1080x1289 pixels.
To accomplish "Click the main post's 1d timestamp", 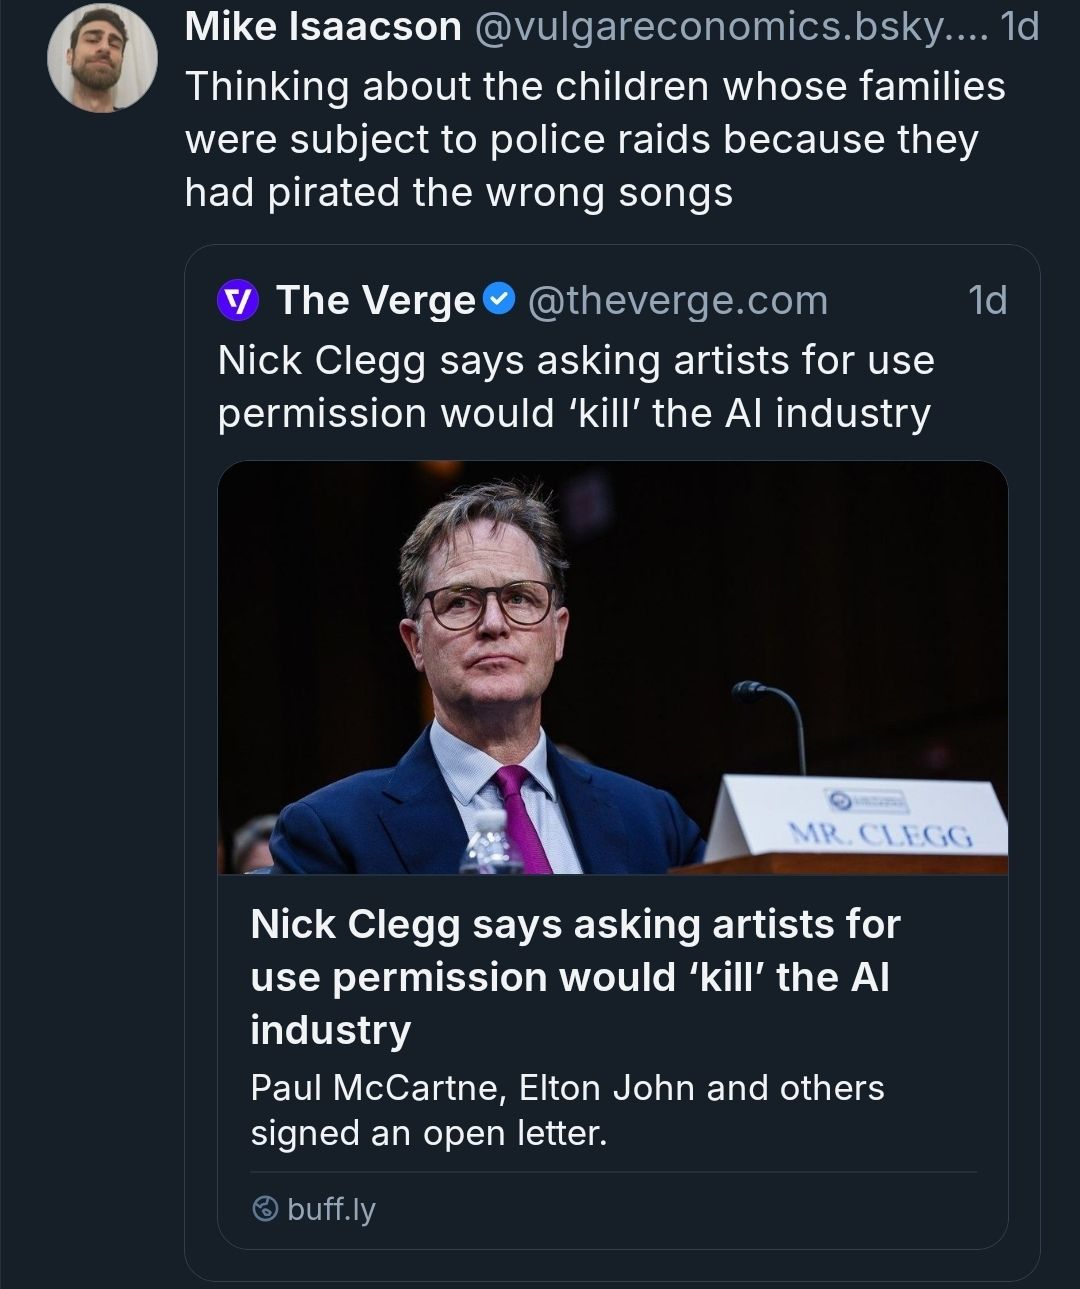I will pyautogui.click(x=1019, y=27).
